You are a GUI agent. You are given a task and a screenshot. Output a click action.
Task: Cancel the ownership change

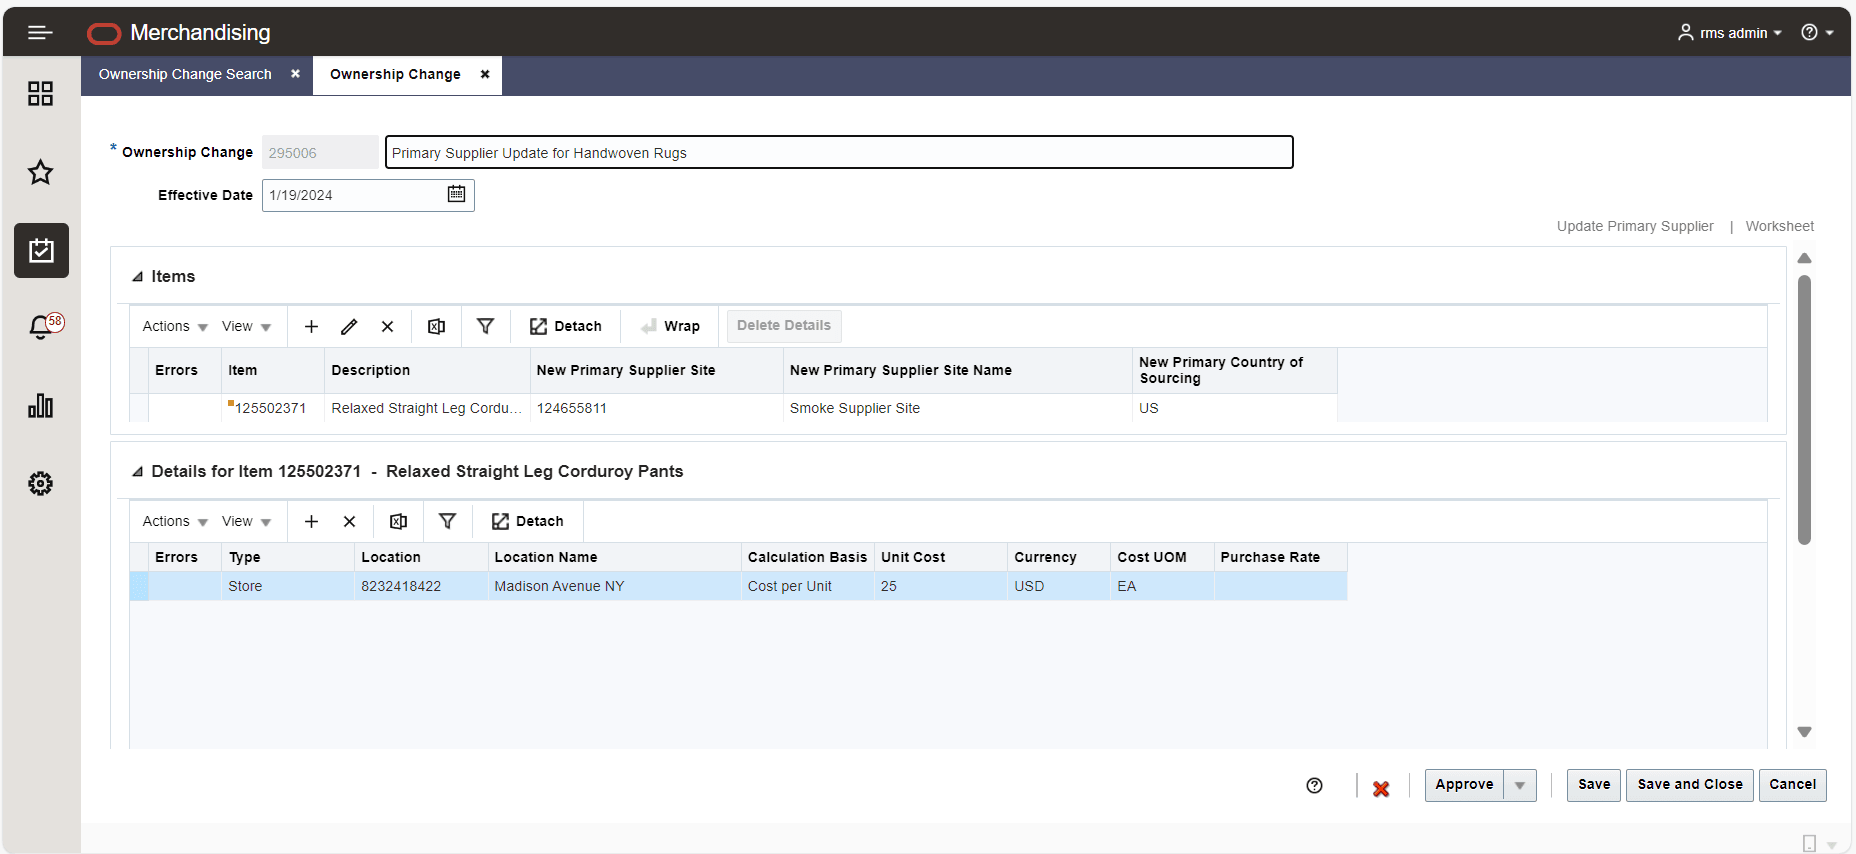click(x=1793, y=785)
